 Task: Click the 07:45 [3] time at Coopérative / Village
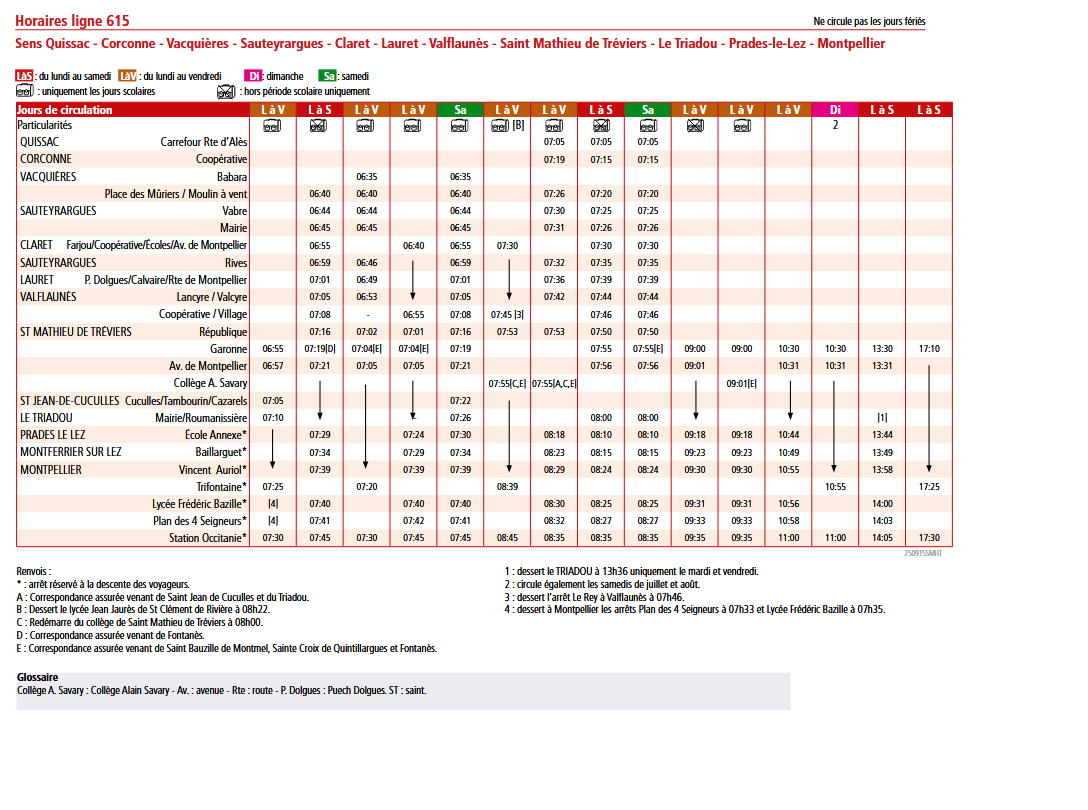pyautogui.click(x=507, y=314)
